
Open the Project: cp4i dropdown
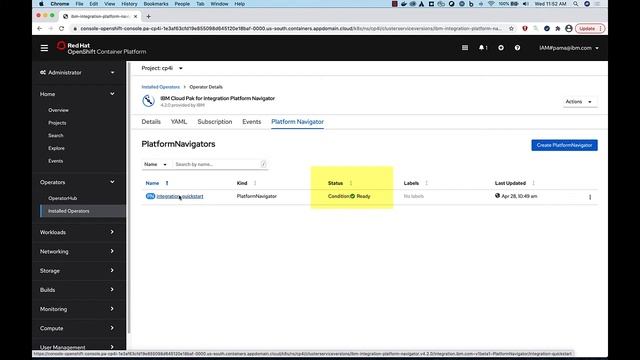tap(162, 68)
